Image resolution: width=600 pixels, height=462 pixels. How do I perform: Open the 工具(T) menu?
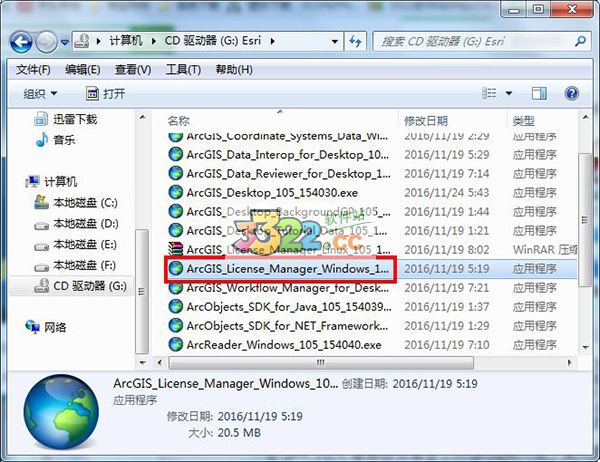coord(183,70)
